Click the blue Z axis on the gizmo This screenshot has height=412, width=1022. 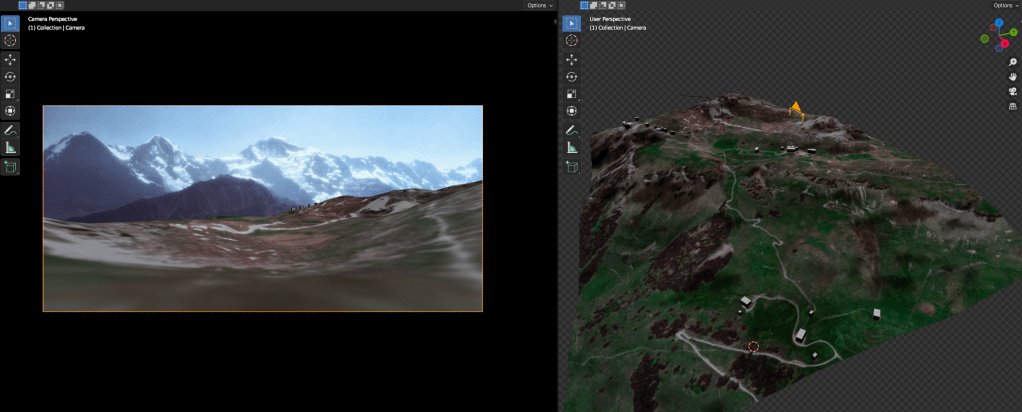coord(999,23)
